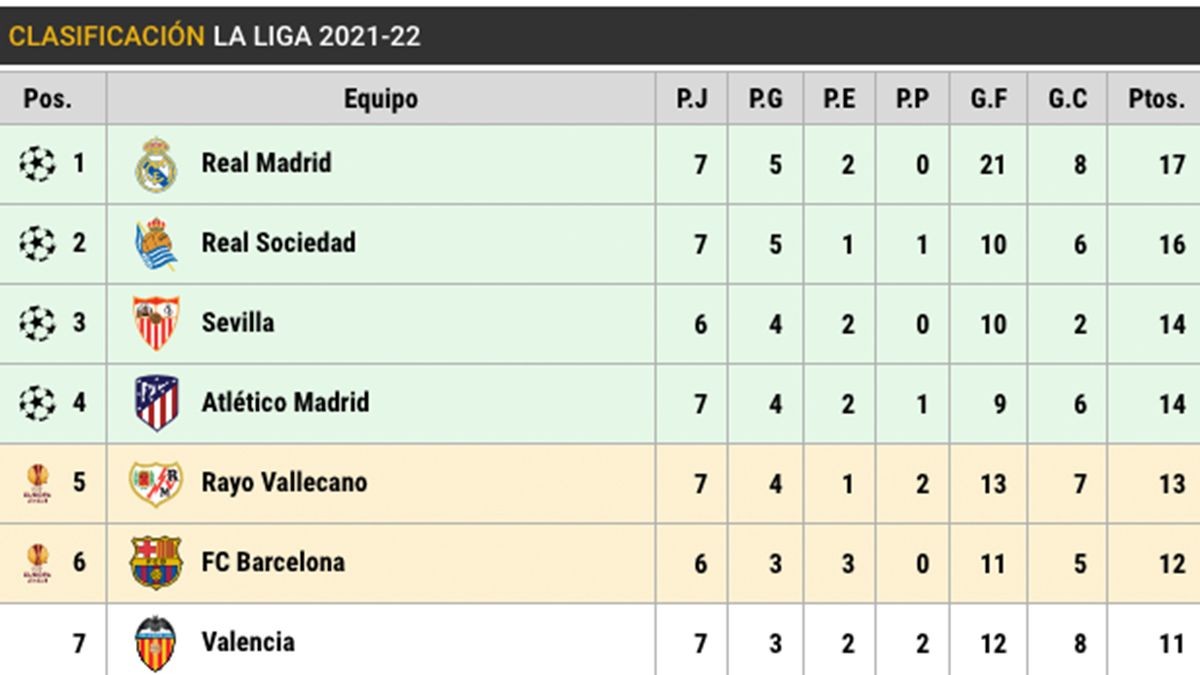Screen dimensions: 1200x675
Task: Sort table by Ptos. column header
Action: pos(1155,99)
